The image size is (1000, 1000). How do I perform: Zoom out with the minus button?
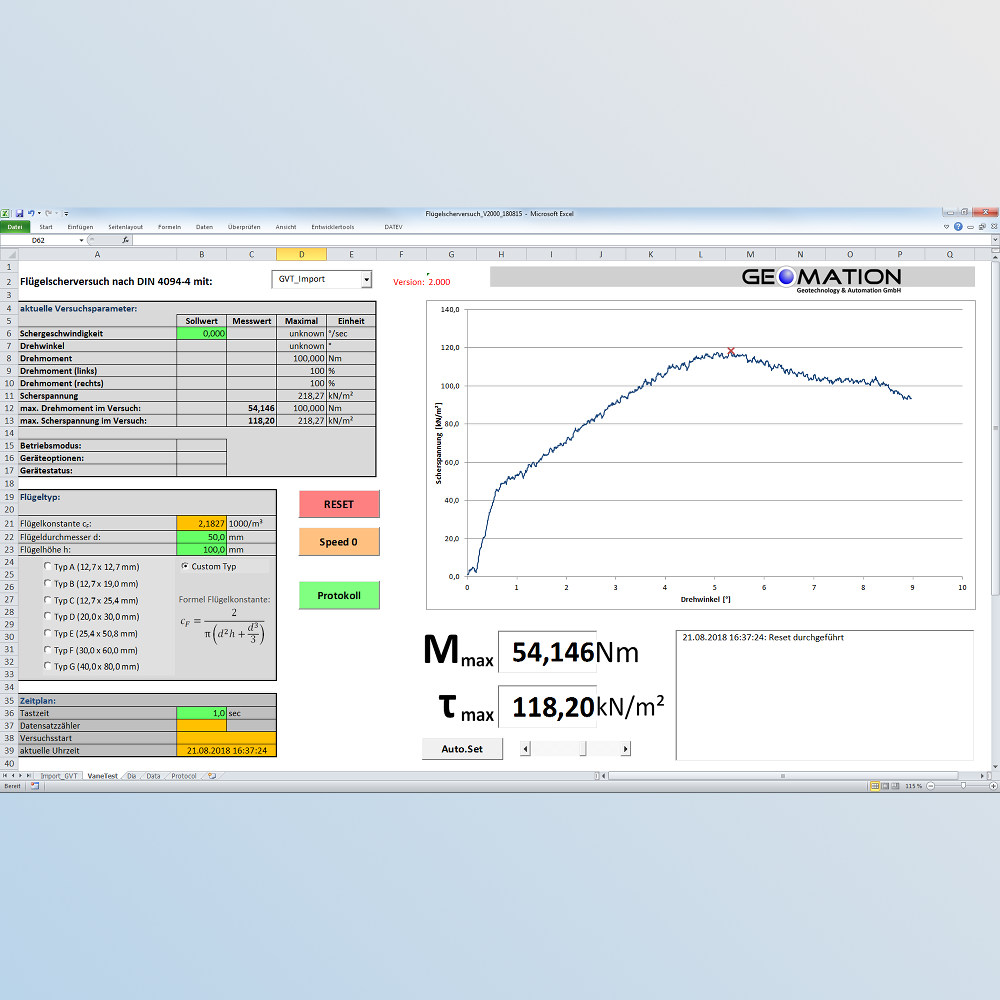coord(930,786)
